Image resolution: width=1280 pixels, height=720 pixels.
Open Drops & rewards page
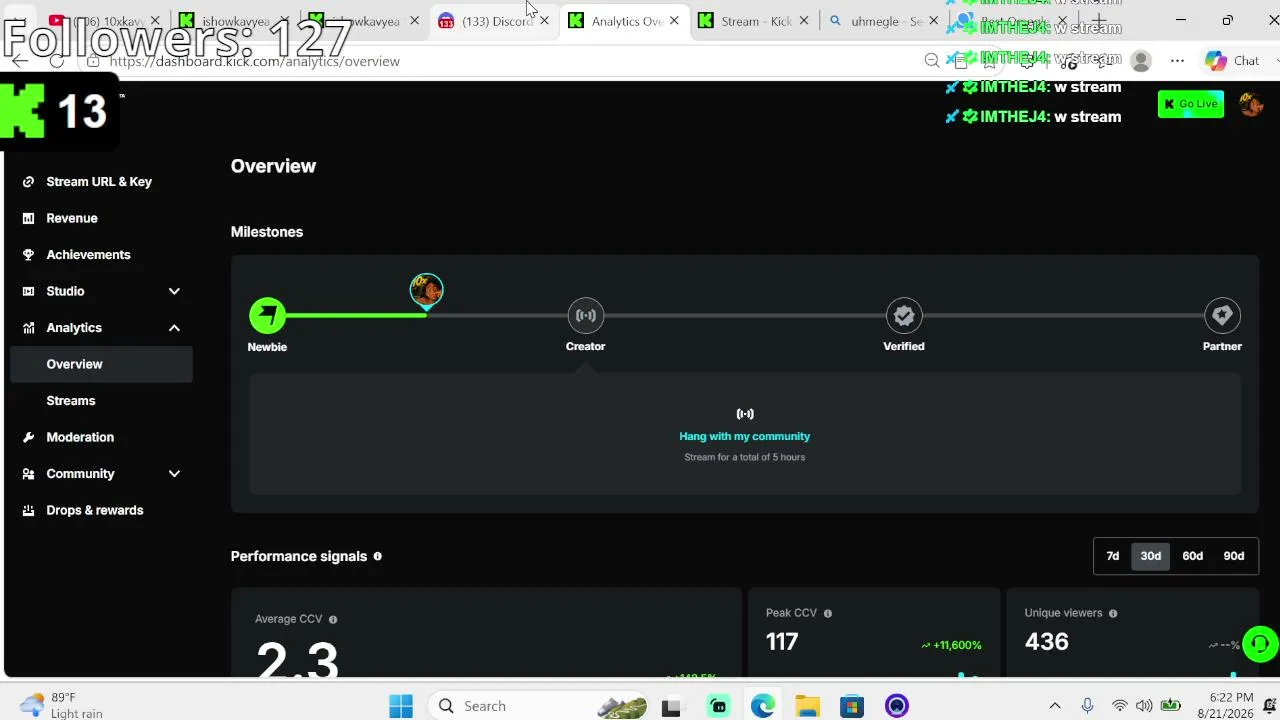pyautogui.click(x=95, y=510)
